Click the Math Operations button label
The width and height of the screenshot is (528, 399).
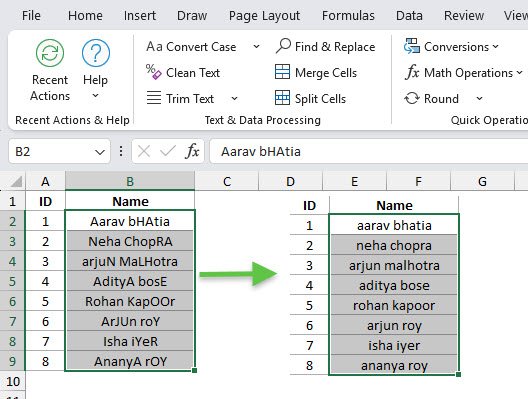click(468, 72)
